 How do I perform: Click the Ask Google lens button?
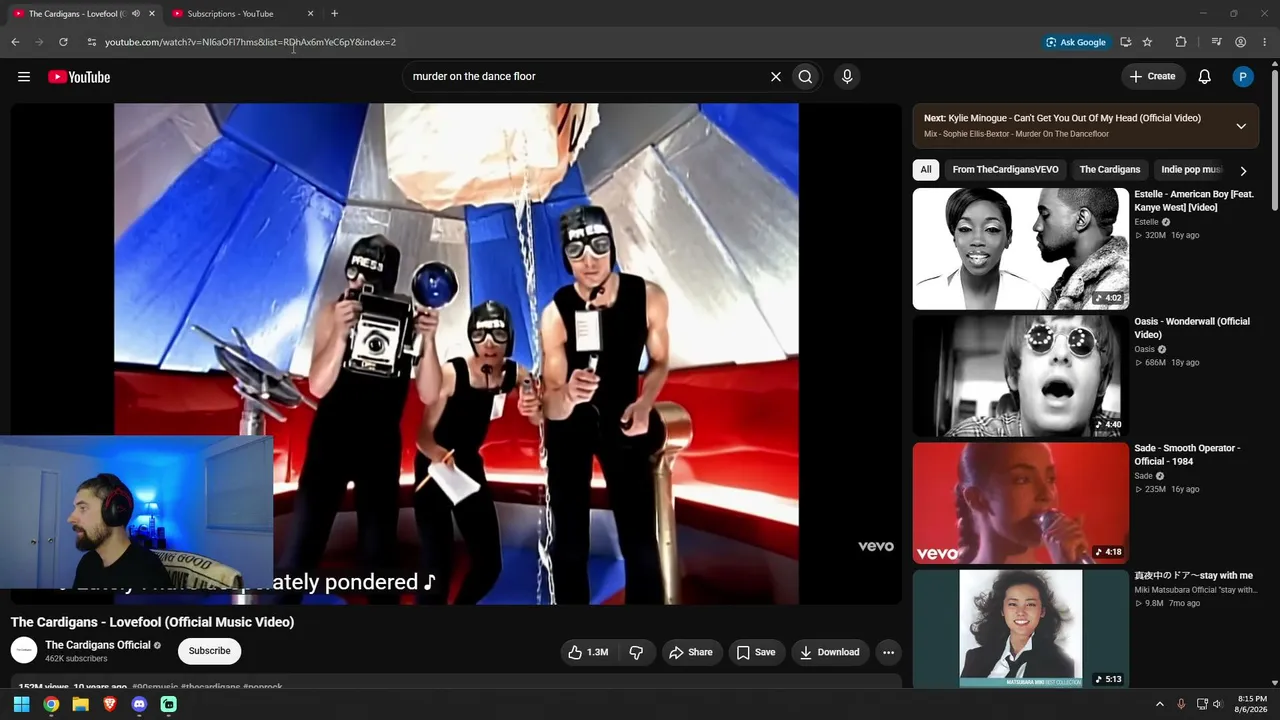pos(1076,42)
